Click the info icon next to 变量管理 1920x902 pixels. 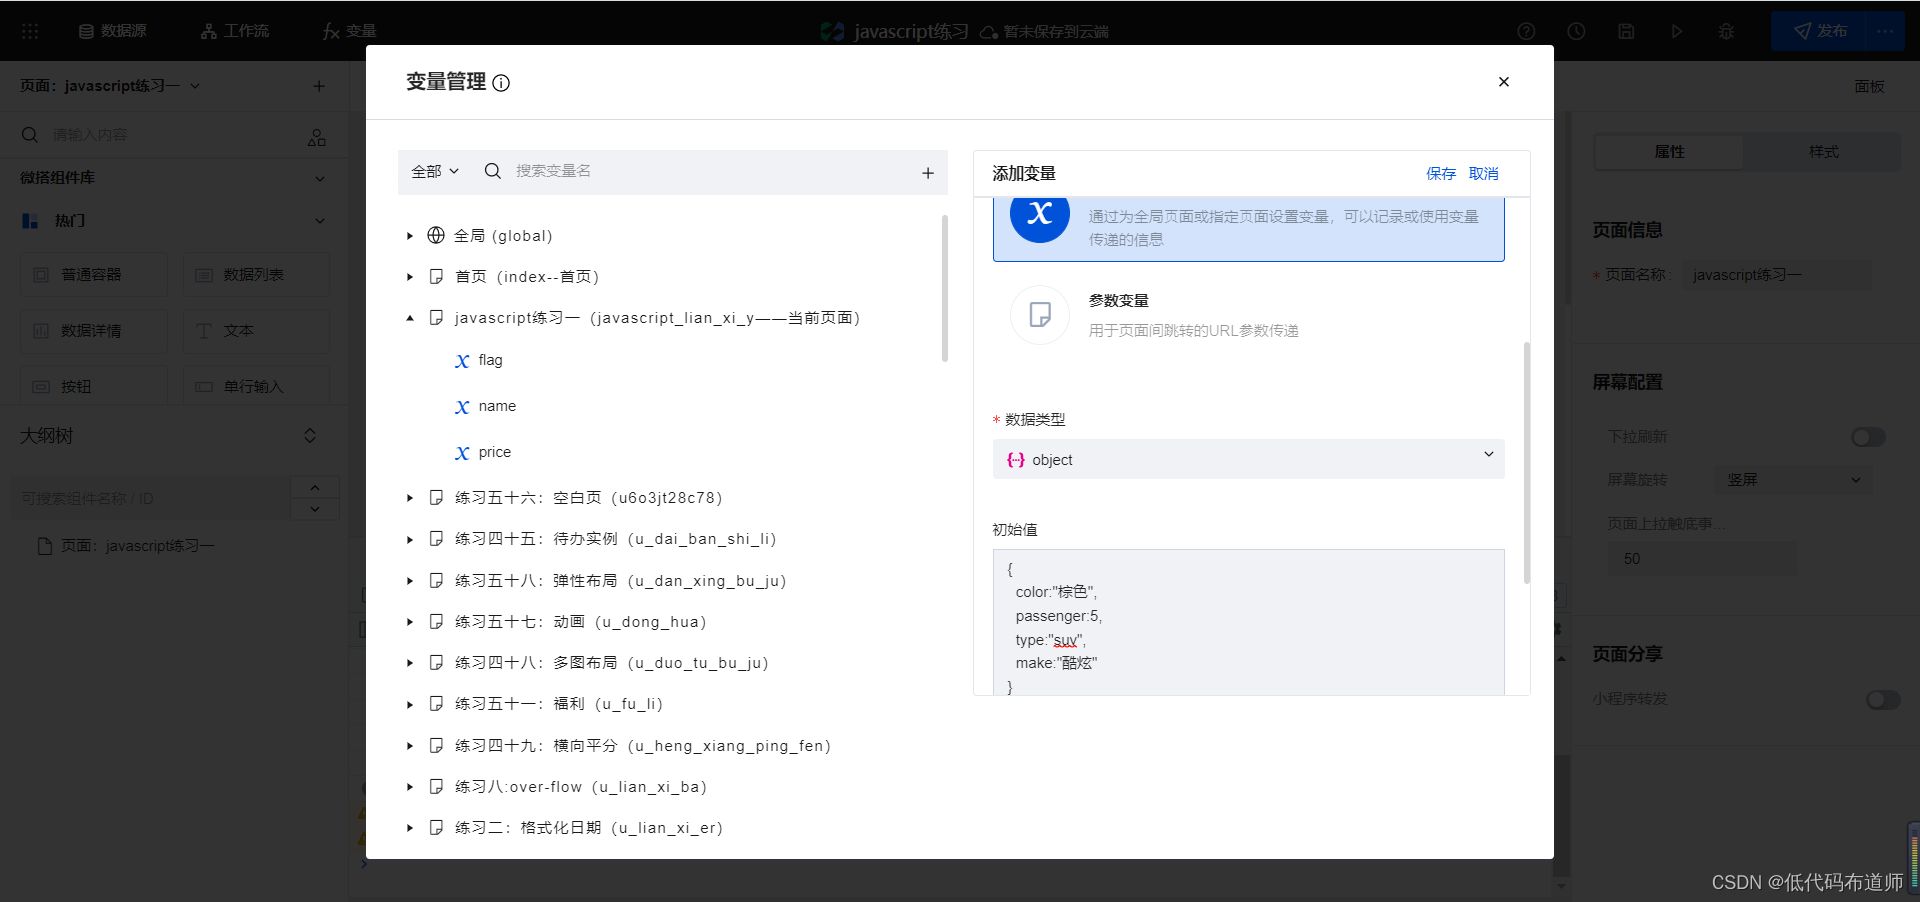pyautogui.click(x=501, y=83)
